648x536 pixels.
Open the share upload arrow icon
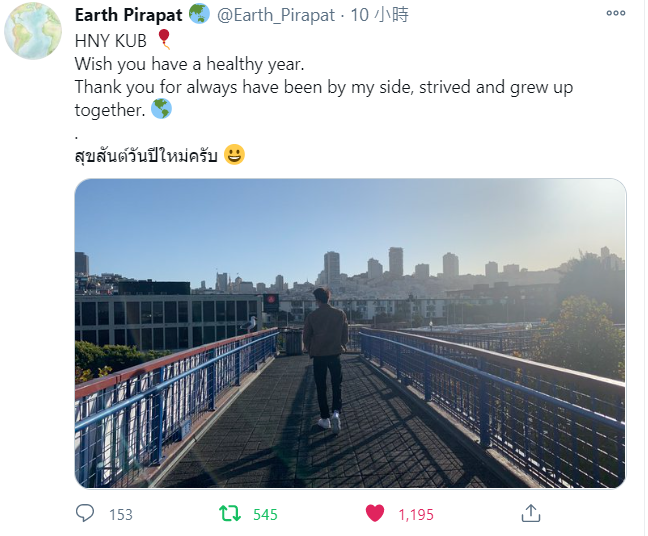pos(531,513)
